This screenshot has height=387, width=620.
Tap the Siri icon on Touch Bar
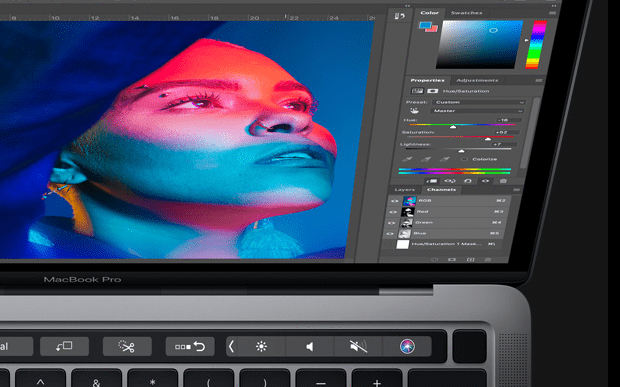(407, 347)
